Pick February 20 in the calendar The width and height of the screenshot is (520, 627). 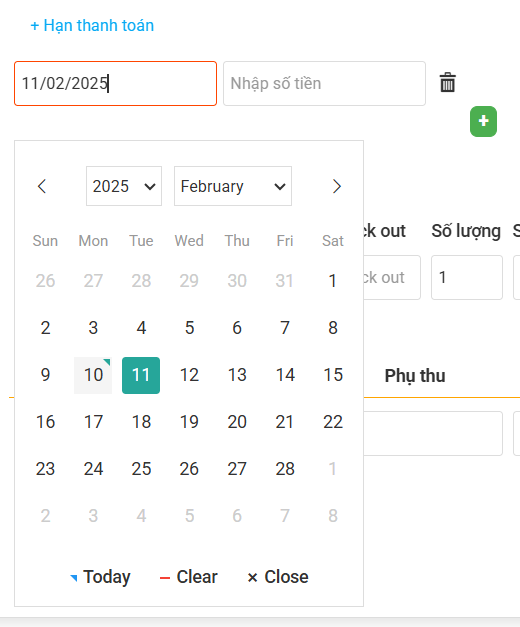[237, 422]
